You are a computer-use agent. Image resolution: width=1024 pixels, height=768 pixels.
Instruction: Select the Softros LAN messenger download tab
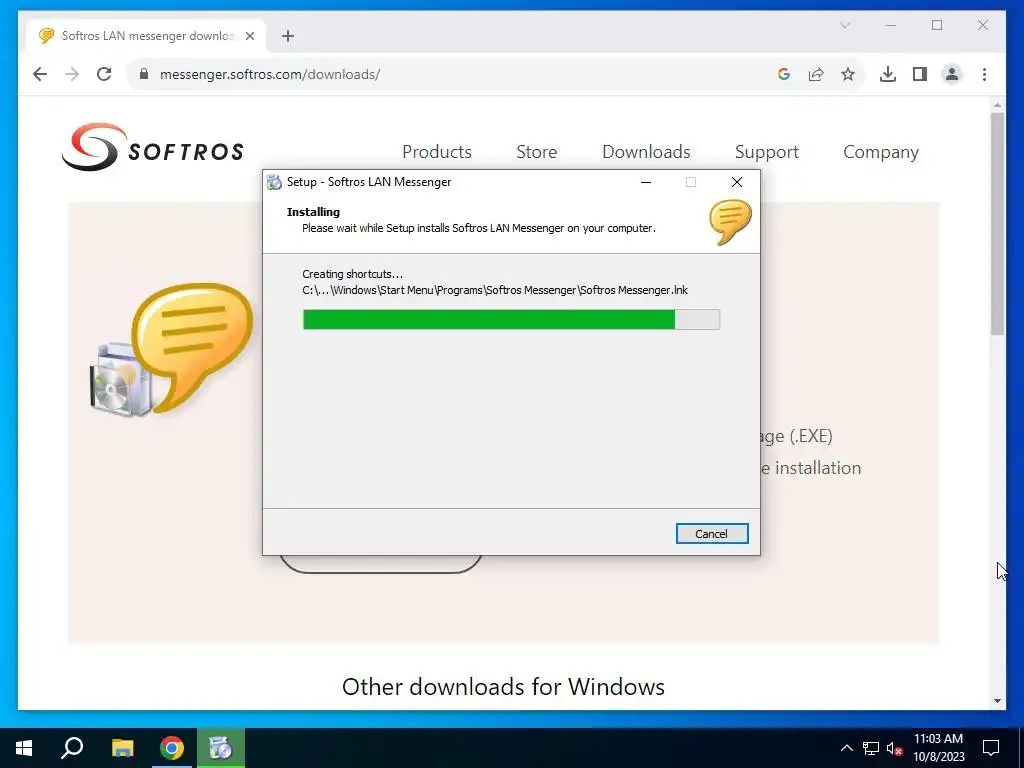tap(146, 36)
